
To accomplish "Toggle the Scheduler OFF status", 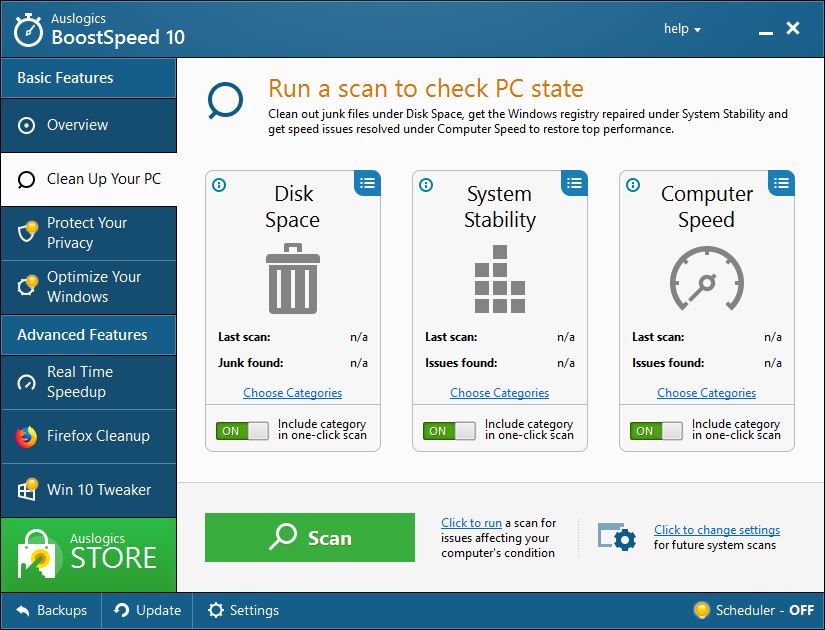I will point(754,610).
